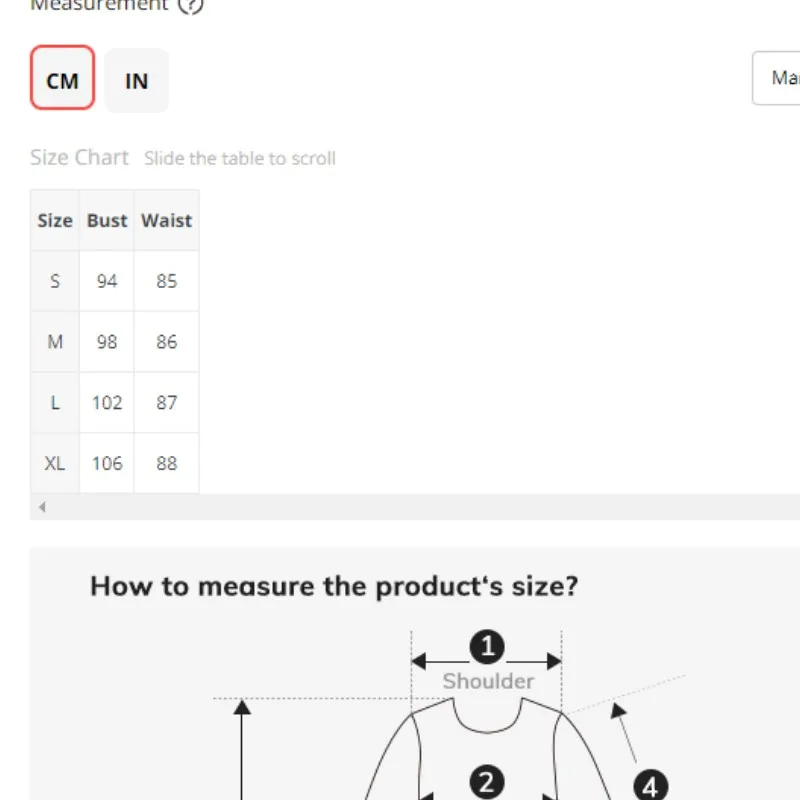This screenshot has width=800, height=800.
Task: Select the CM measurement unit
Action: pos(62,78)
